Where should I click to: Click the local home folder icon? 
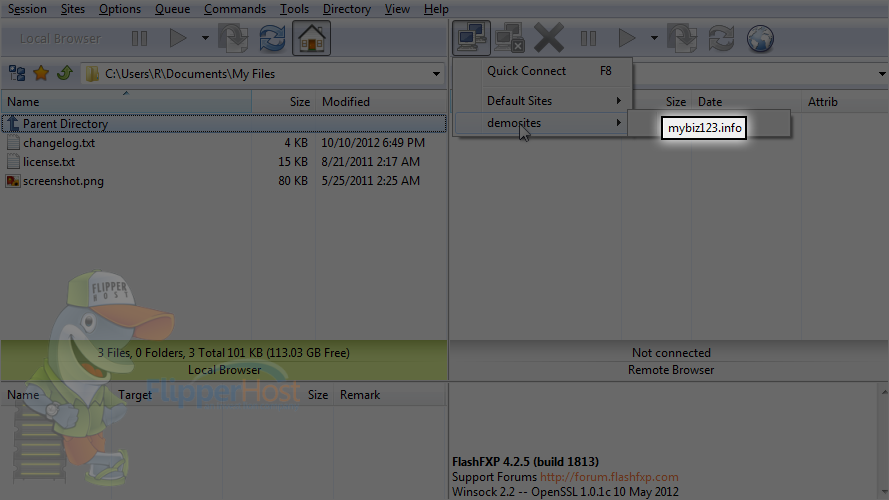click(311, 38)
